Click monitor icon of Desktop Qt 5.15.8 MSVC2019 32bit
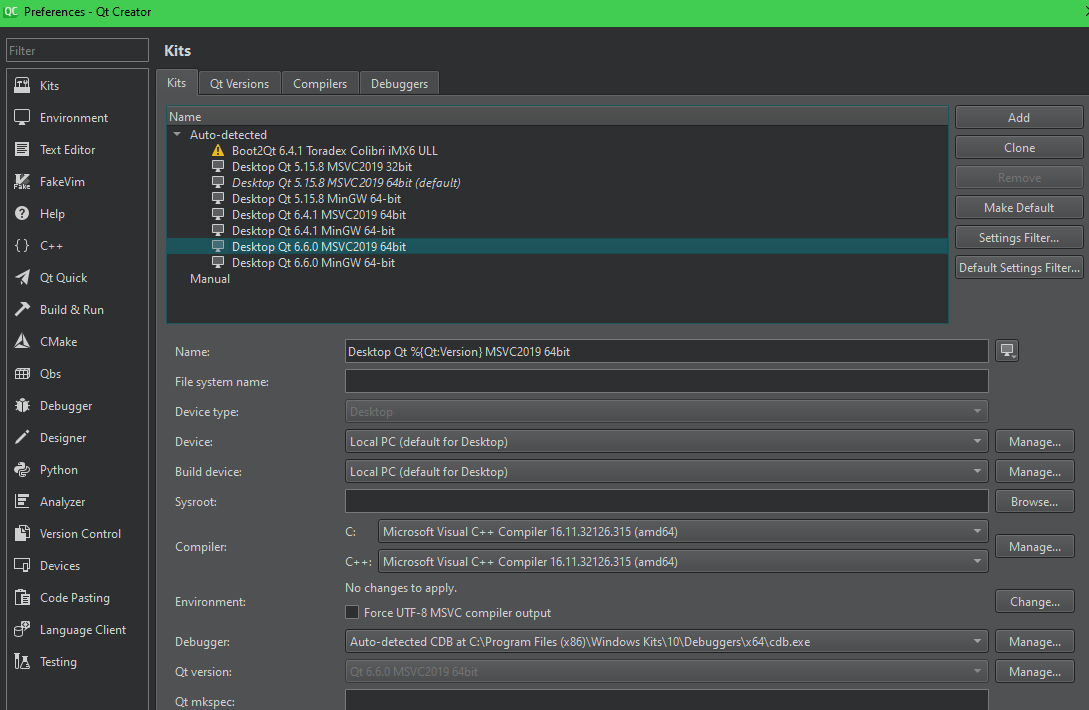The height and width of the screenshot is (710, 1089). pos(218,166)
